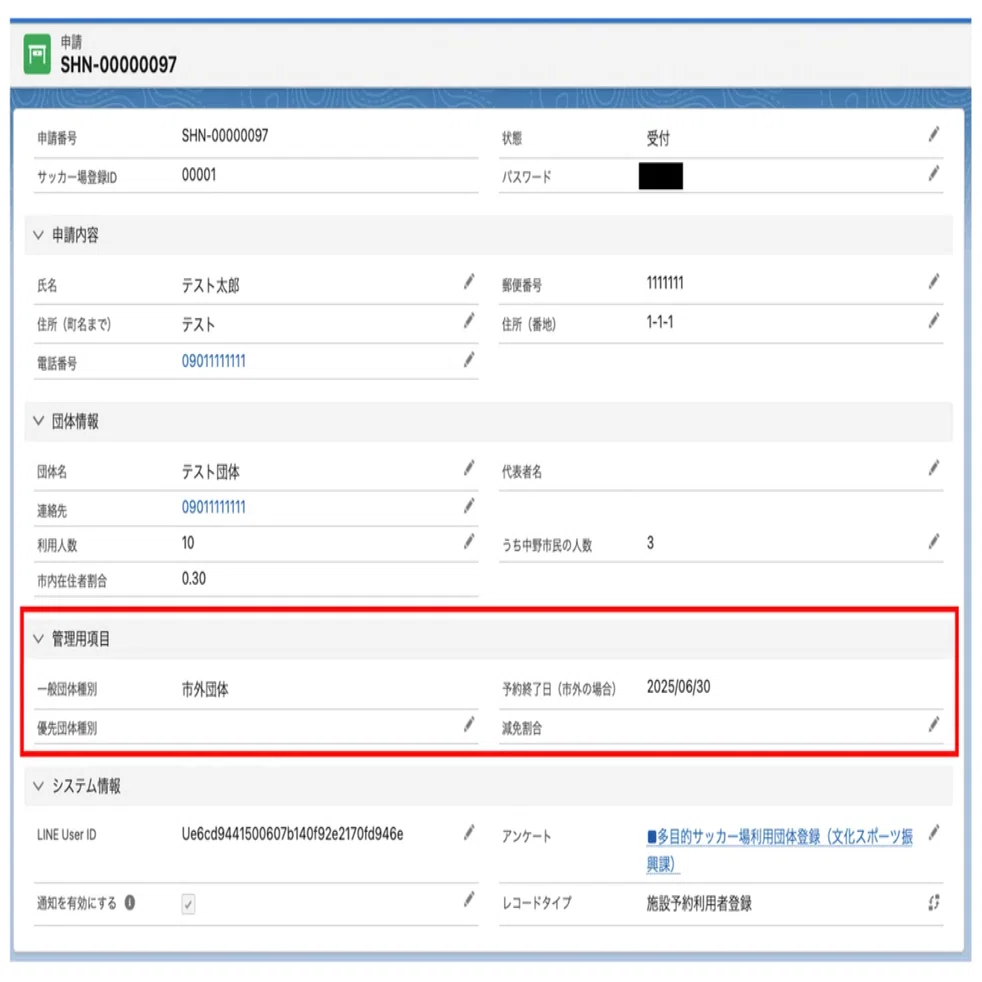Edit the アンケート field pencil icon

pos(934,832)
